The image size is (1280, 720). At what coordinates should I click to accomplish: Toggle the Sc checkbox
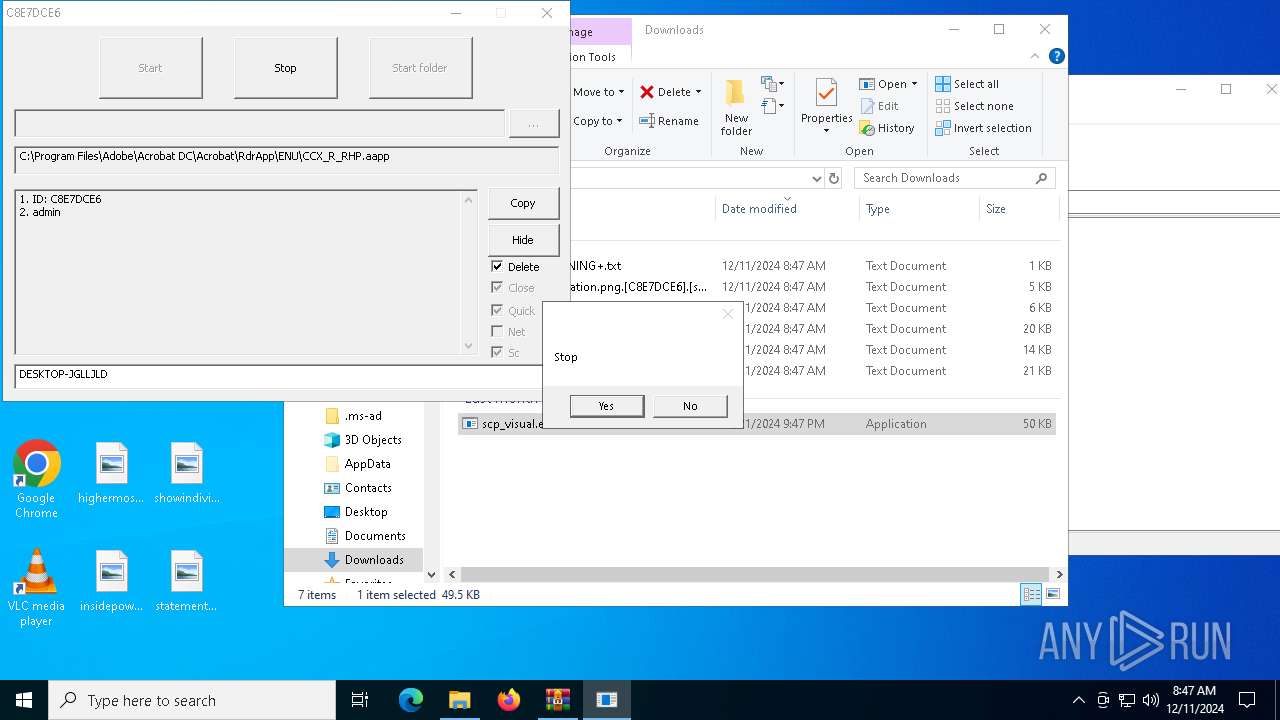click(x=497, y=352)
